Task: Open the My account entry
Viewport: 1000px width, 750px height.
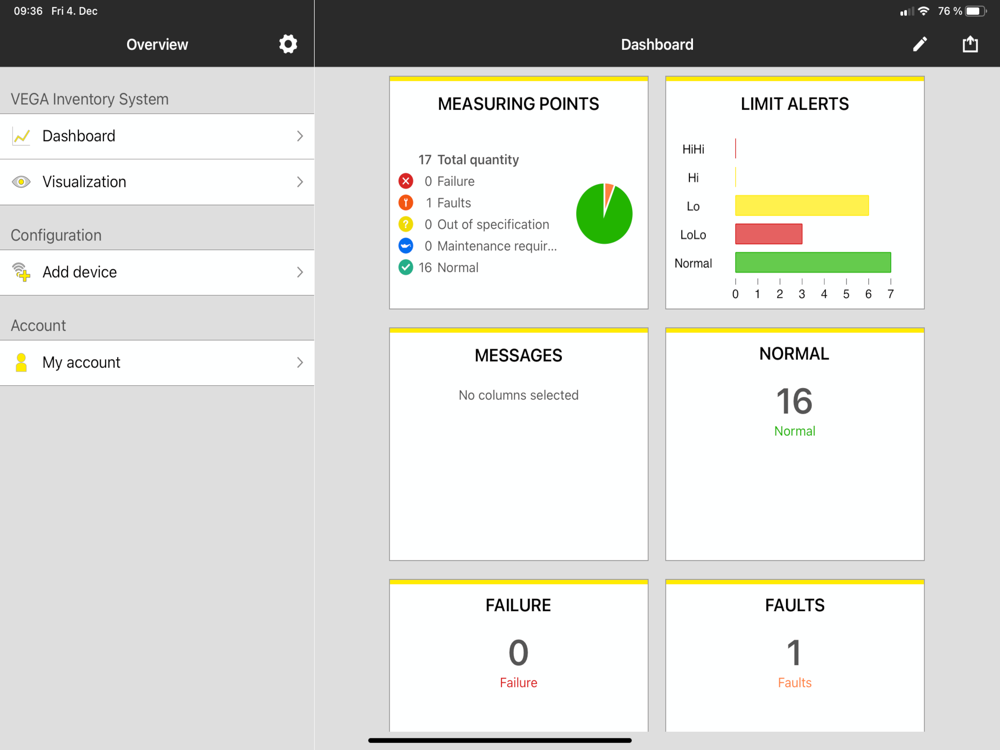Action: coord(157,363)
